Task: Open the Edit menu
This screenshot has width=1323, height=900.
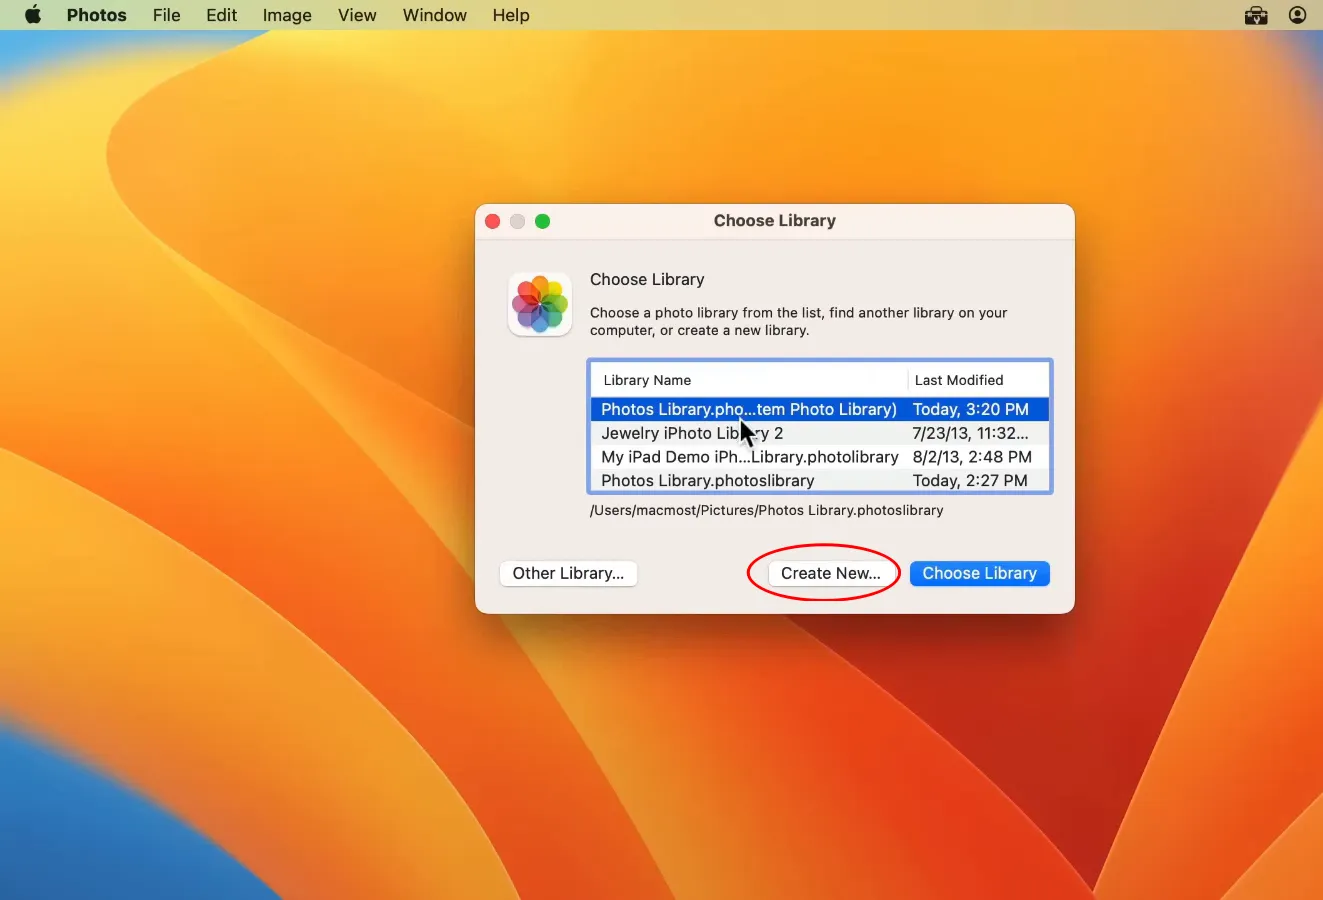Action: 221,15
